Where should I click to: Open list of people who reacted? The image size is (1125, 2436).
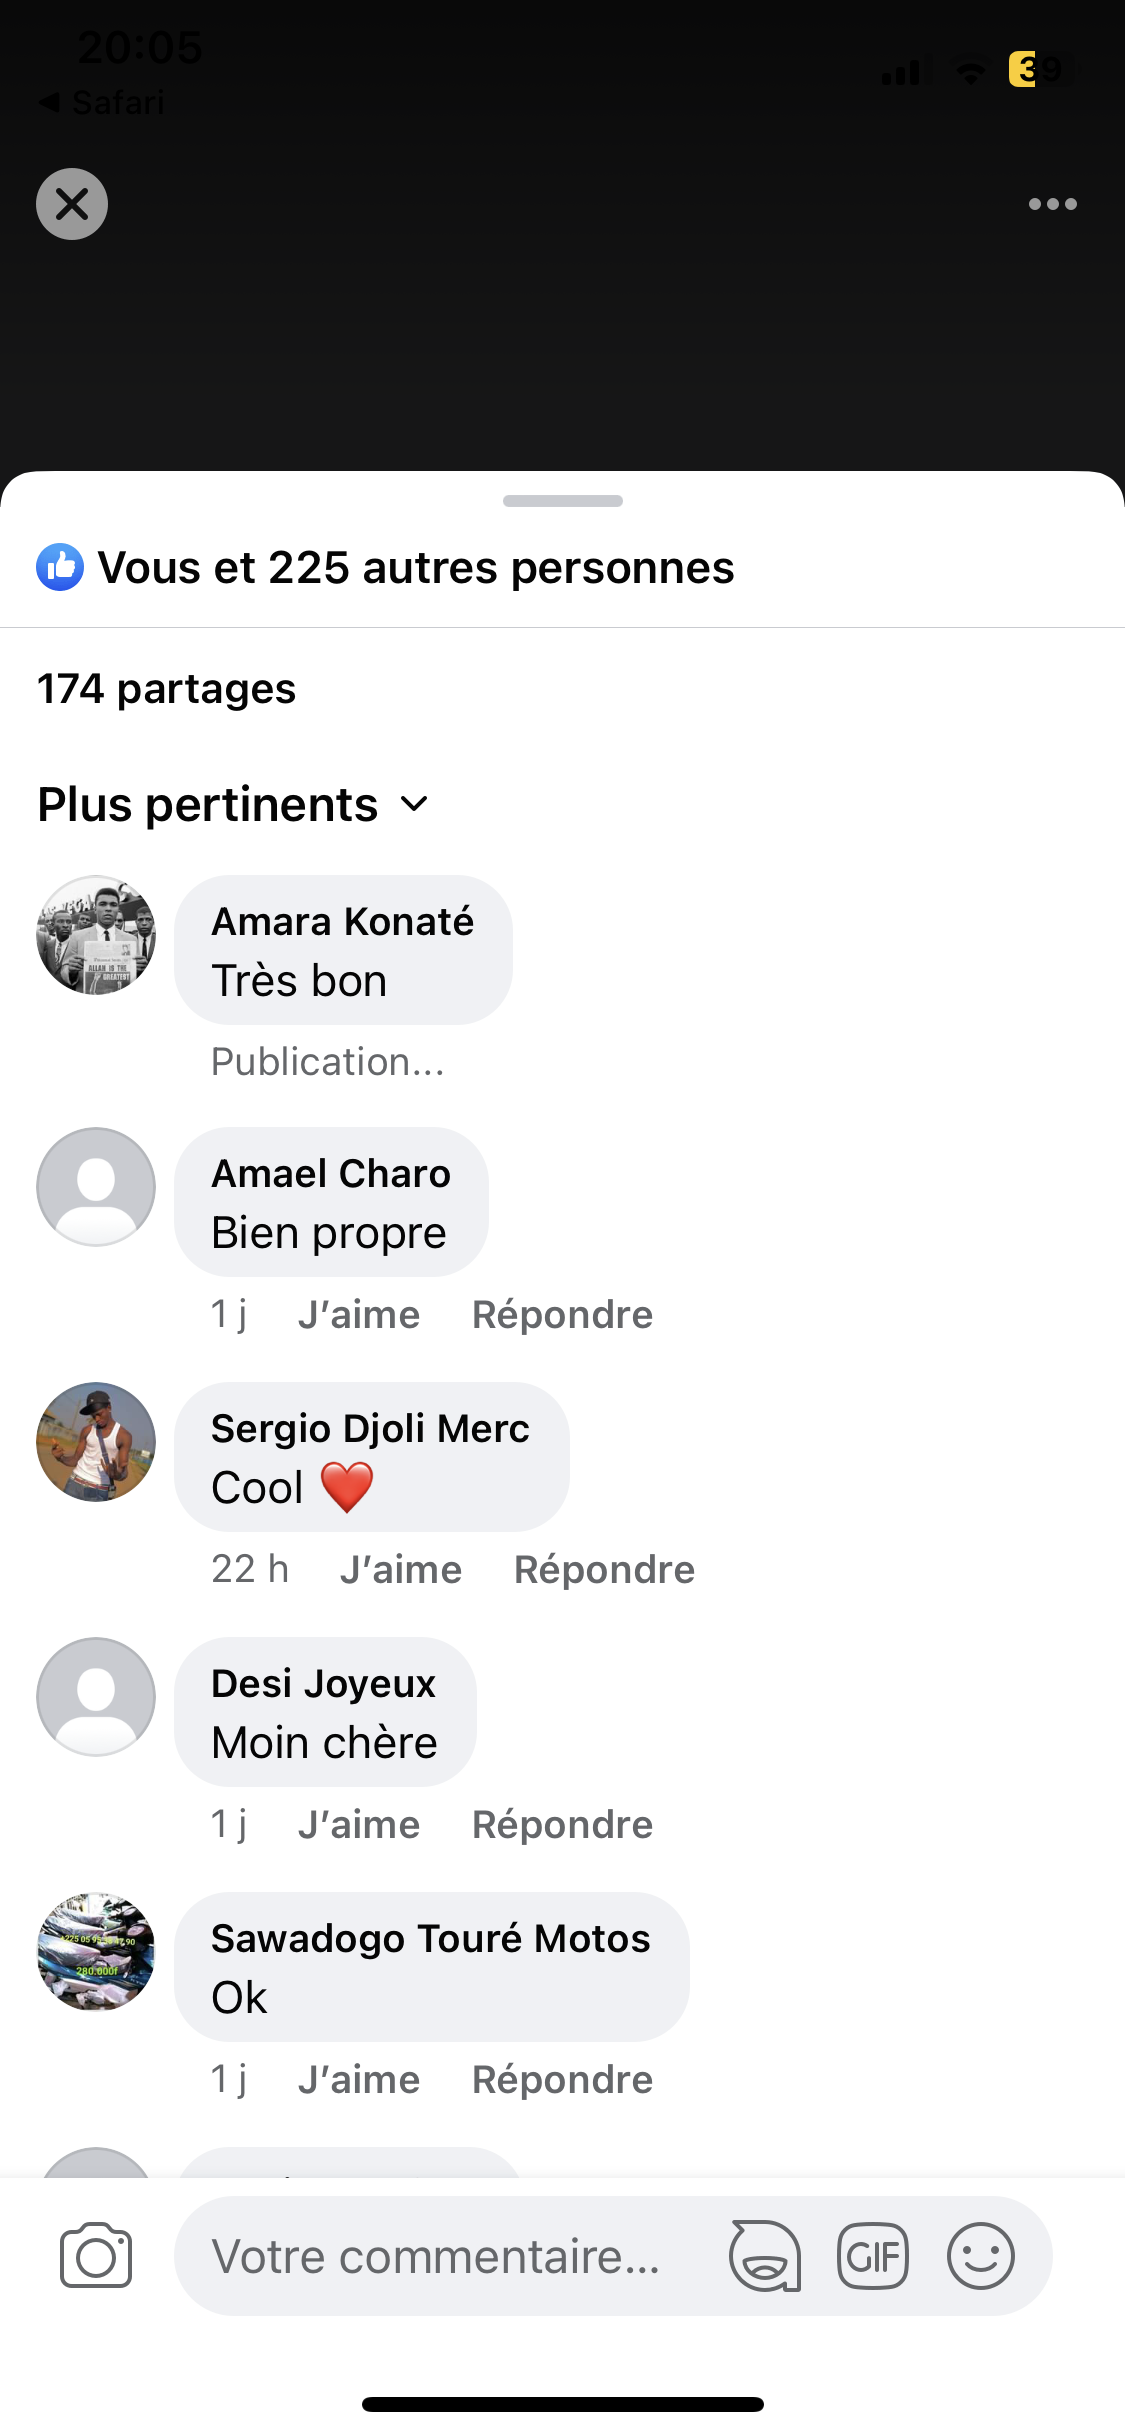point(416,568)
